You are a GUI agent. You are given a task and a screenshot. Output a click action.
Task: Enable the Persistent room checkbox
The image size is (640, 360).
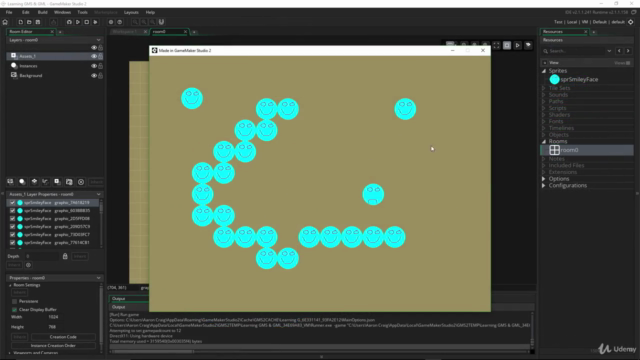coord(15,301)
